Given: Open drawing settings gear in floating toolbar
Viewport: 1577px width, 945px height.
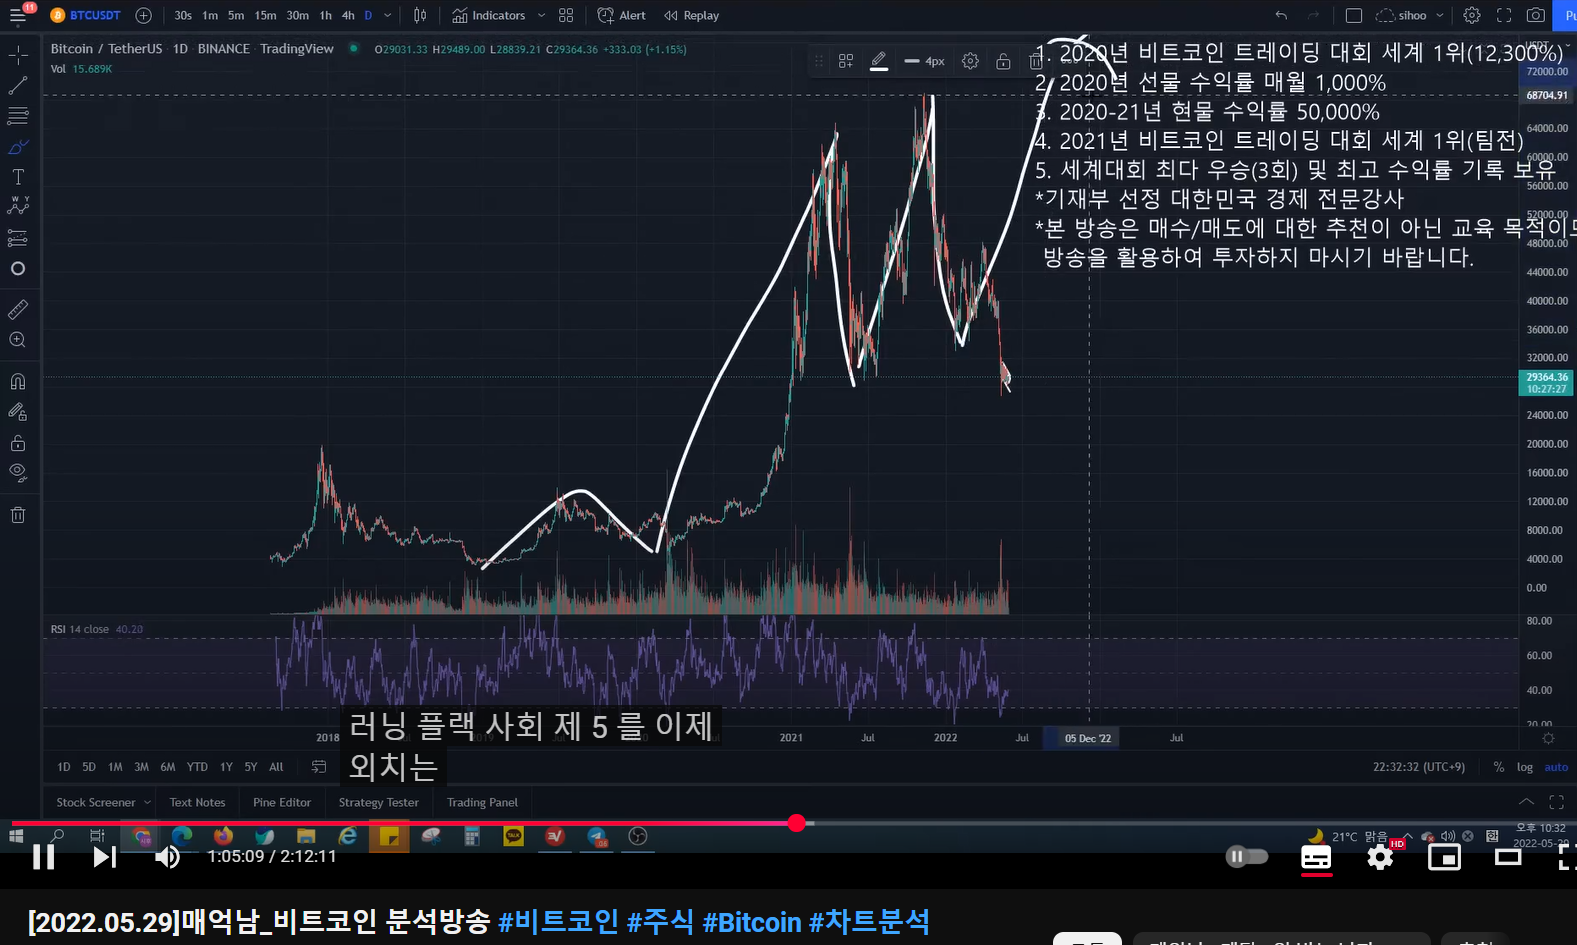Looking at the screenshot, I should tap(970, 61).
